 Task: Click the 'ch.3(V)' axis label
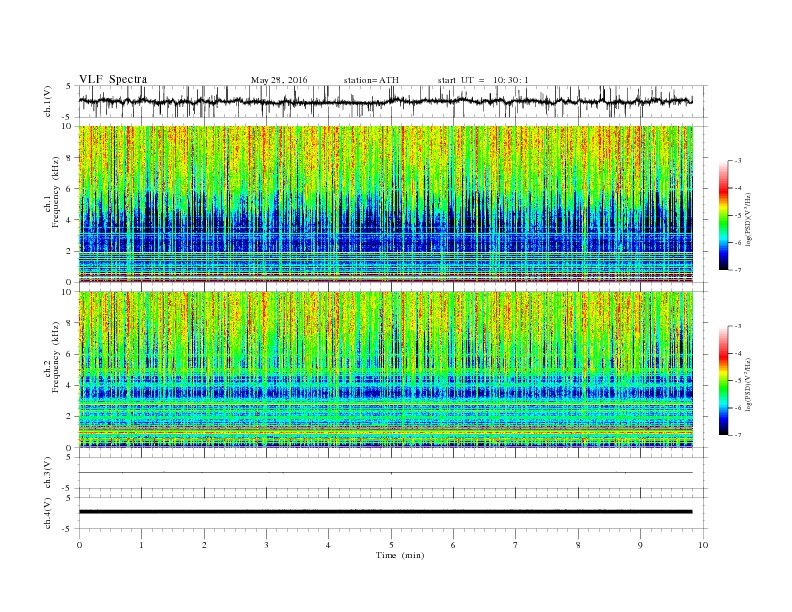48,473
